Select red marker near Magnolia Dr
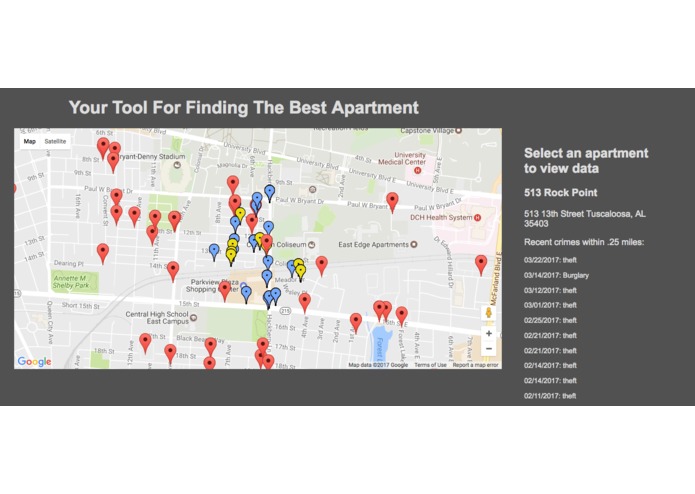 coord(233,184)
